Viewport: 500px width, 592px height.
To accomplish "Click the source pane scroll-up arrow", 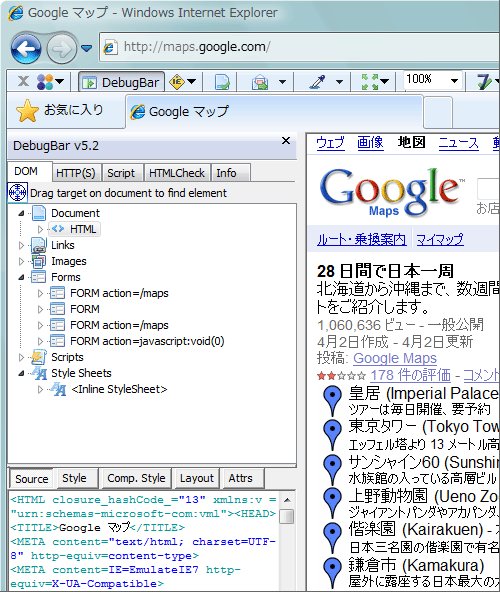I will point(287,500).
